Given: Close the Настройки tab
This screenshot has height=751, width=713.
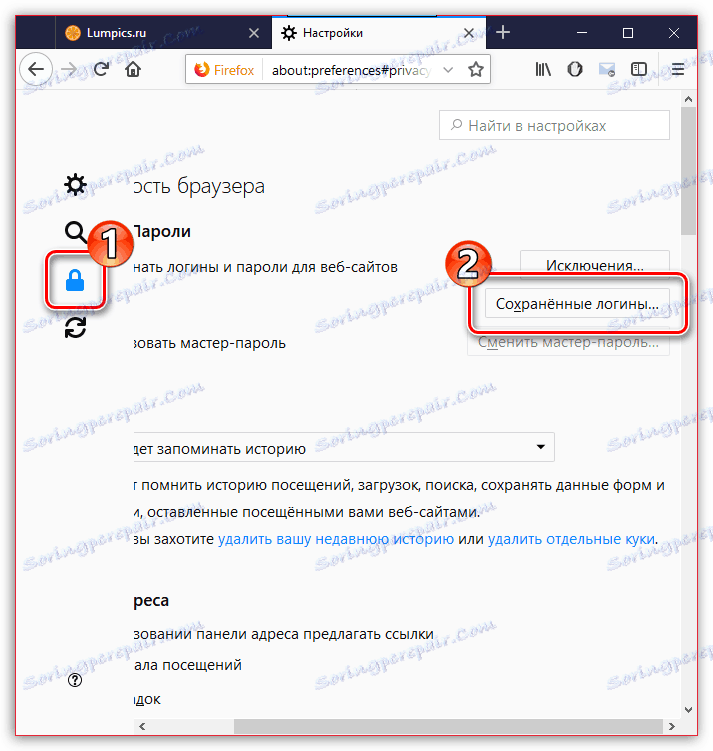Looking at the screenshot, I should point(469,33).
